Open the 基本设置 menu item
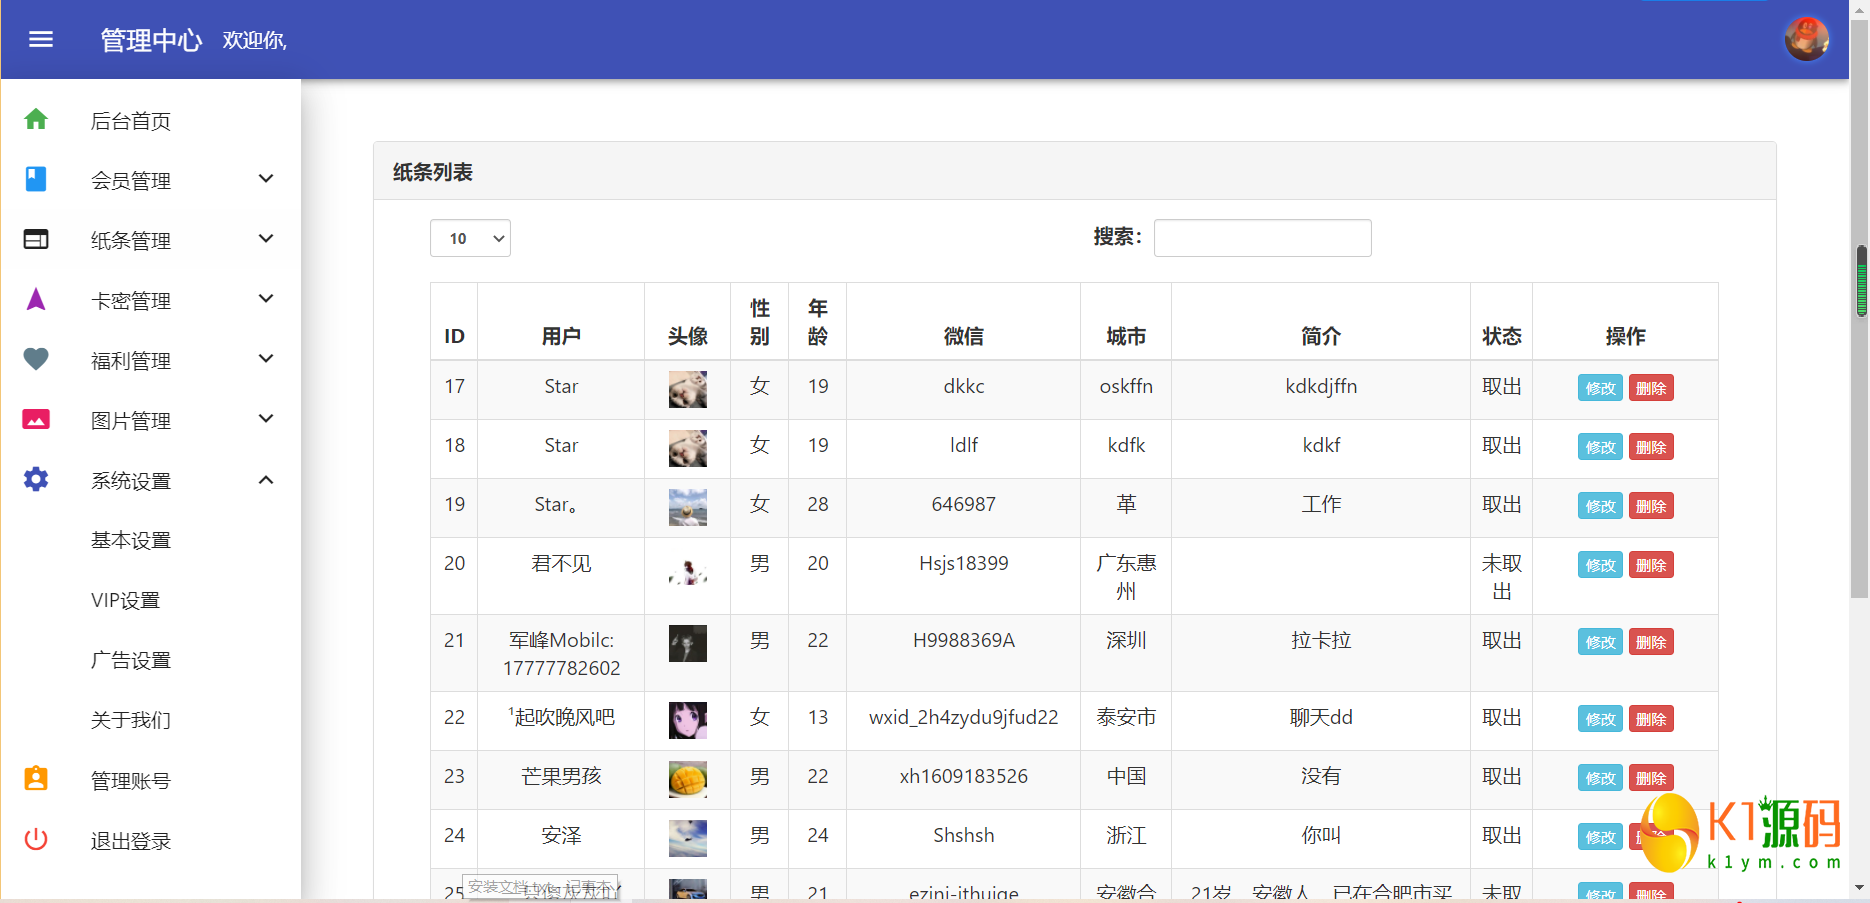The image size is (1870, 903). (x=131, y=540)
